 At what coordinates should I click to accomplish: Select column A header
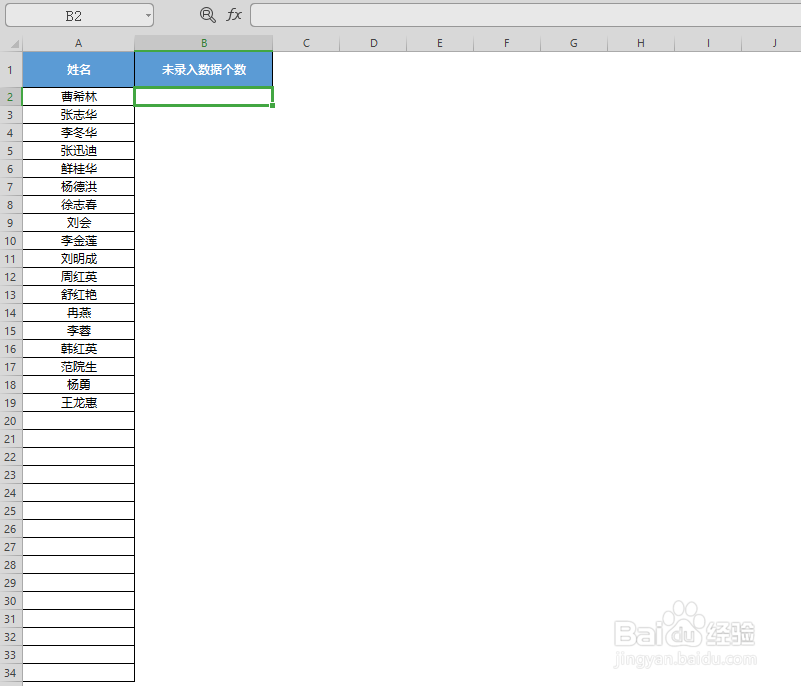click(x=78, y=43)
